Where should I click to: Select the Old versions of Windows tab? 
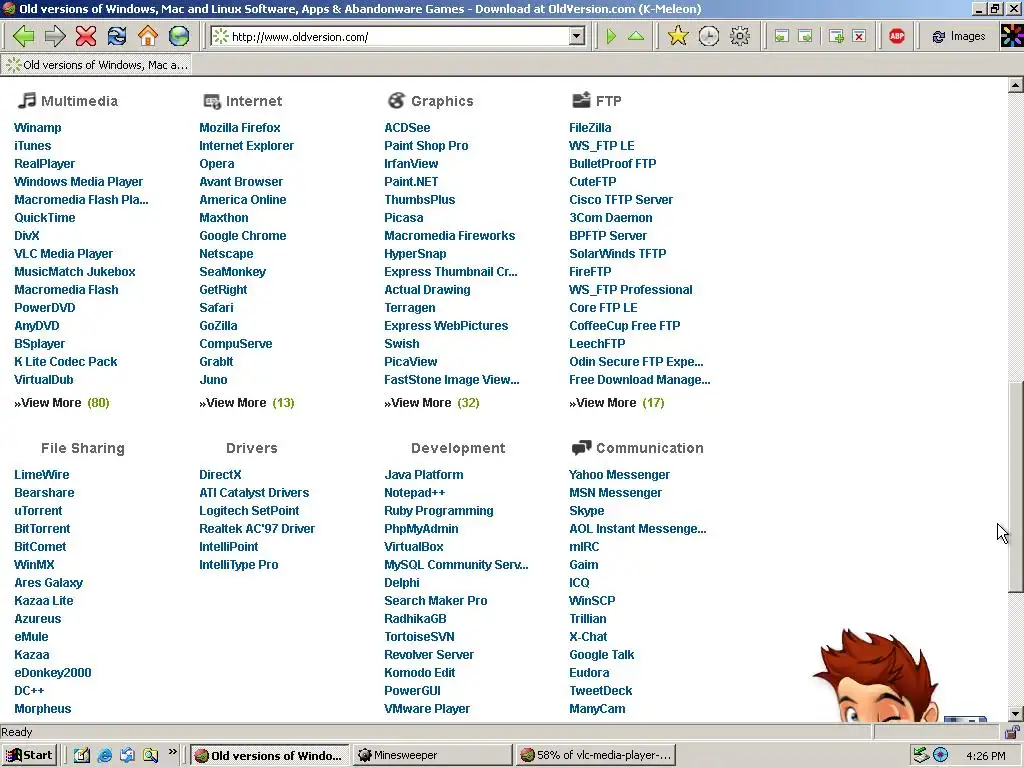coord(97,65)
